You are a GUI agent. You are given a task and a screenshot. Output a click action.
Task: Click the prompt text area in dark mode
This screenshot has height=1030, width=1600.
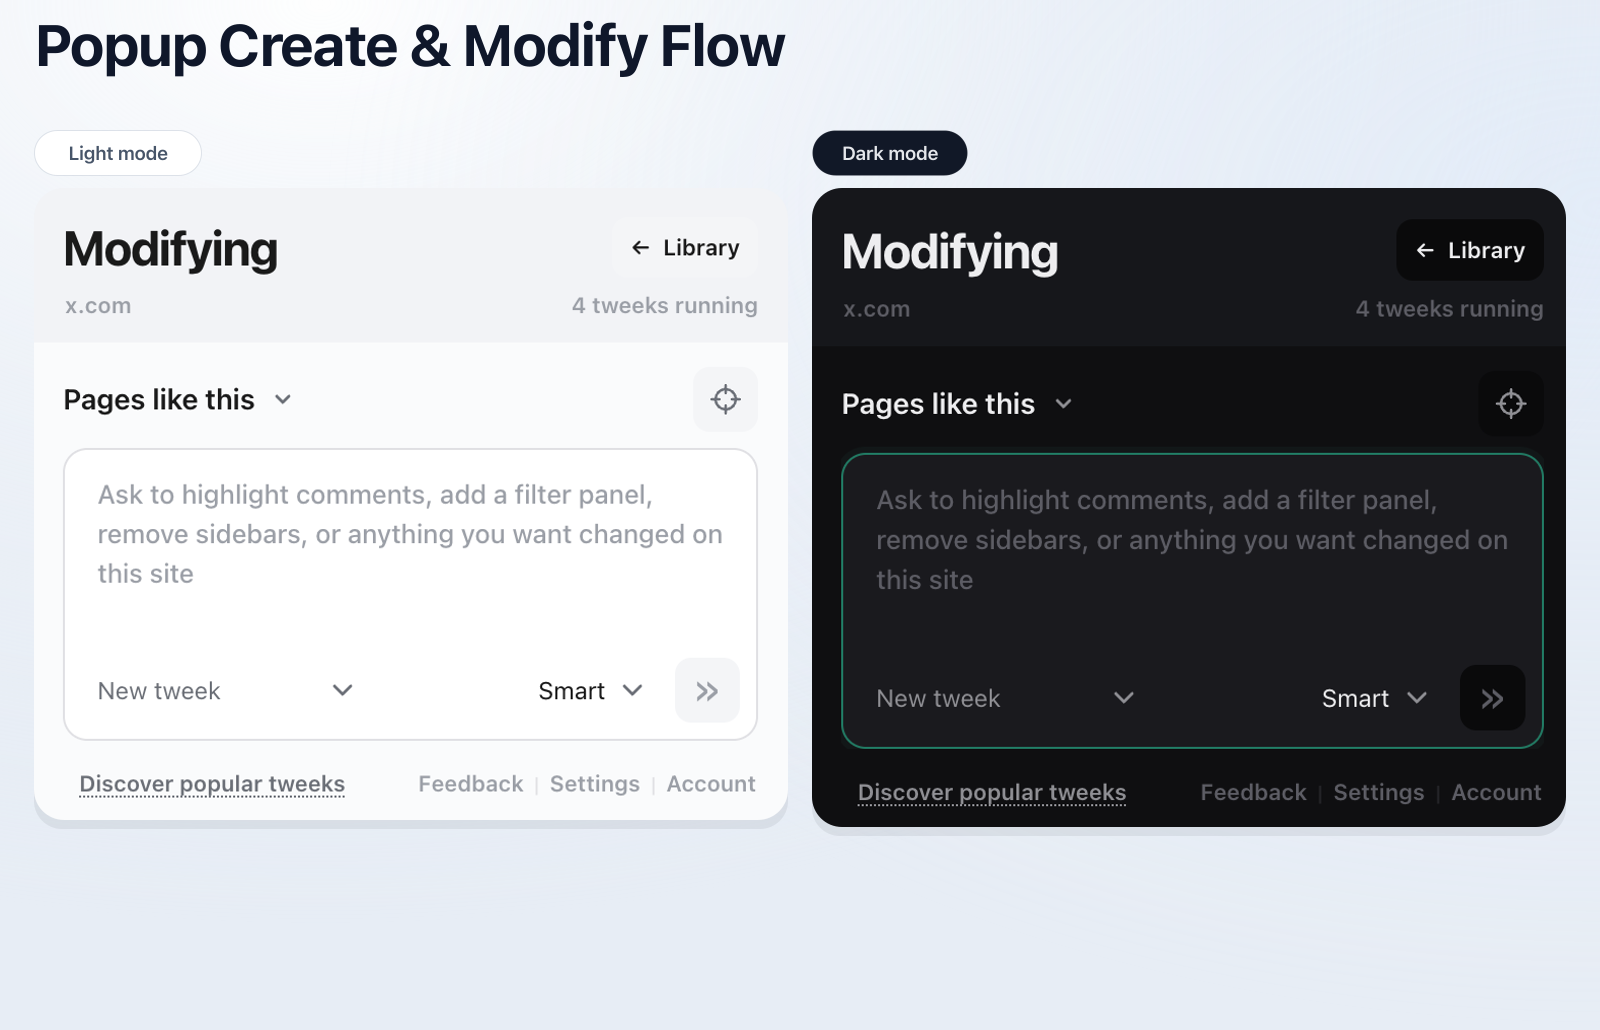pyautogui.click(x=1190, y=560)
